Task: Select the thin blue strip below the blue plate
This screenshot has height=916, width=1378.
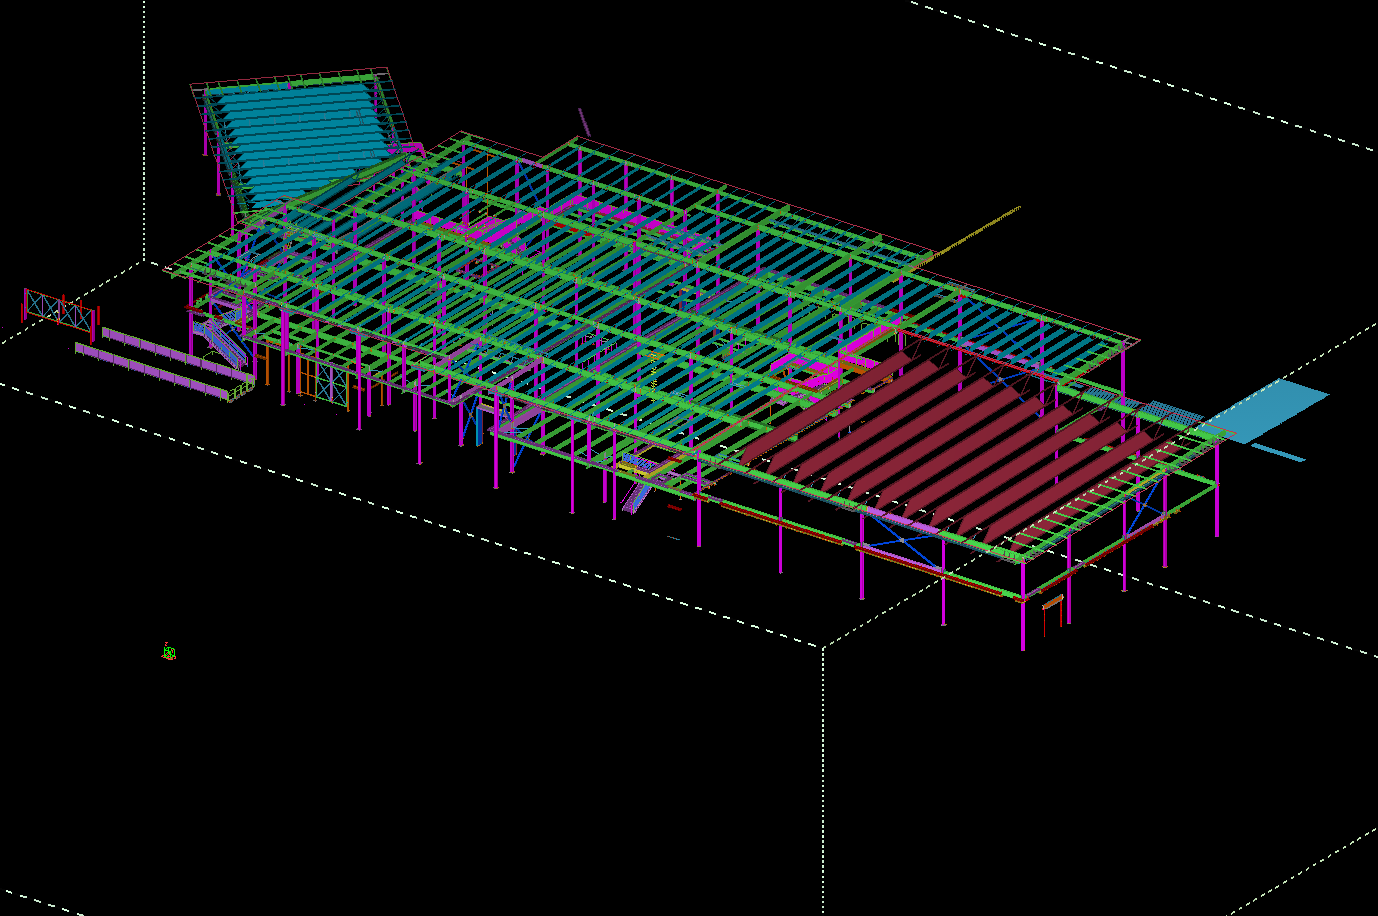Action: [x=1279, y=453]
